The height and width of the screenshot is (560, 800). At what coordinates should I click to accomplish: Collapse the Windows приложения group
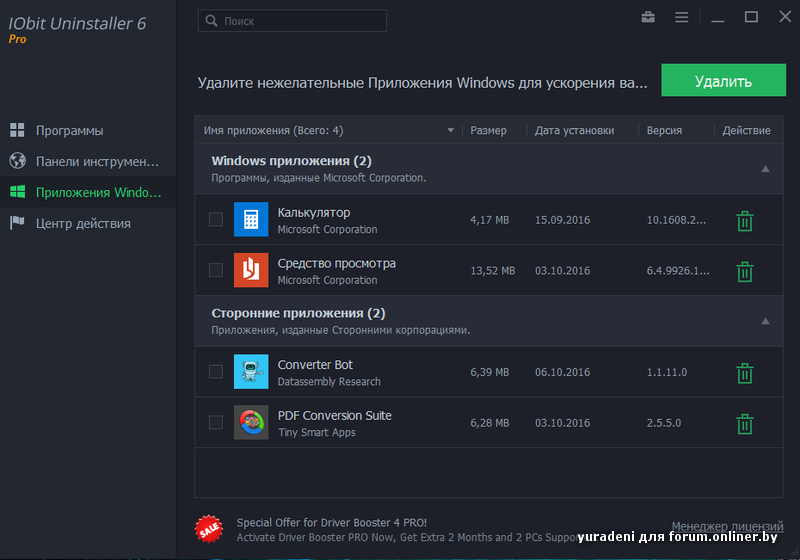click(765, 169)
